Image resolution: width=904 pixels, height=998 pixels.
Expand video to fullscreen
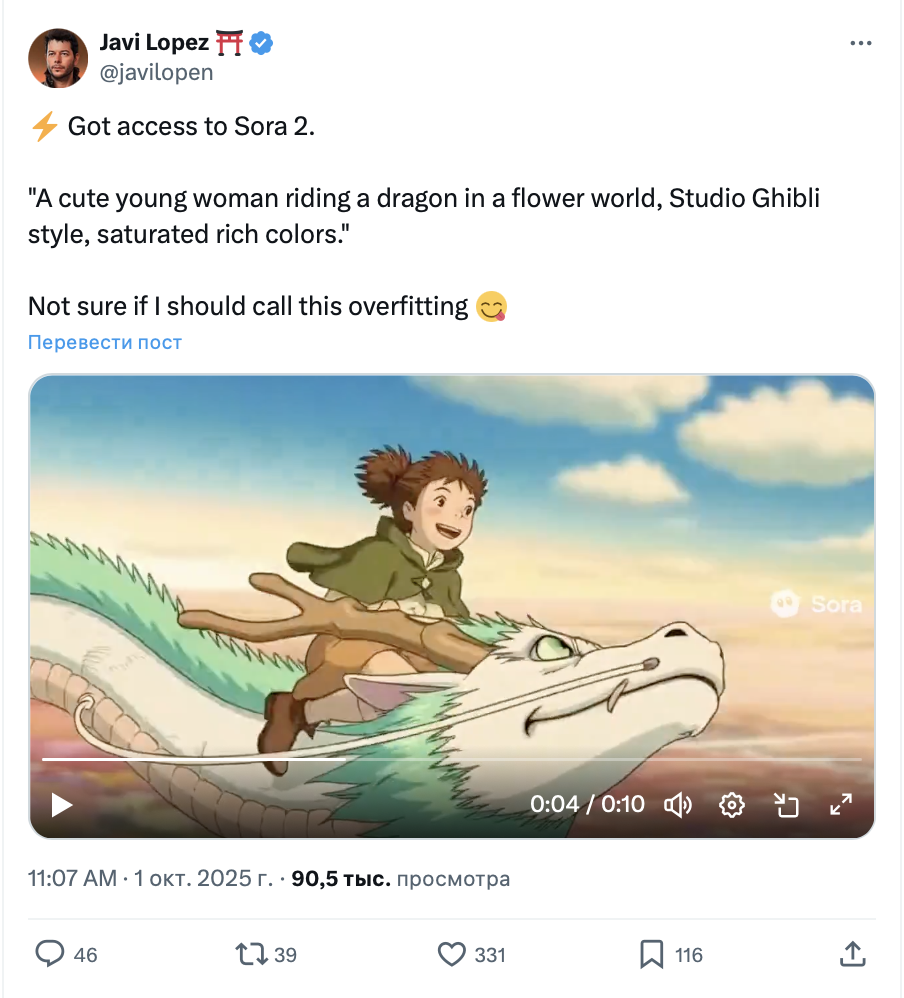pos(841,804)
